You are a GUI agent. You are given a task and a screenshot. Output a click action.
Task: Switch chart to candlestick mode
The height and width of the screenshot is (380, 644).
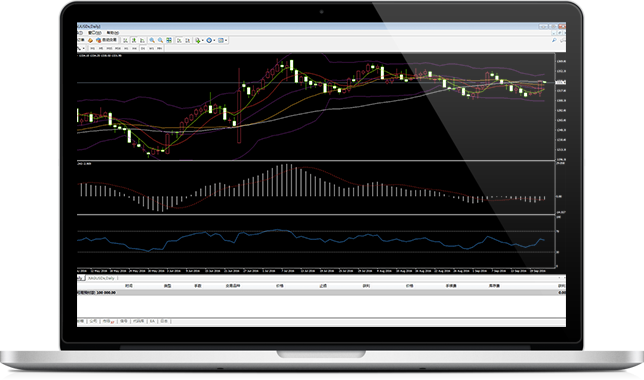134,40
